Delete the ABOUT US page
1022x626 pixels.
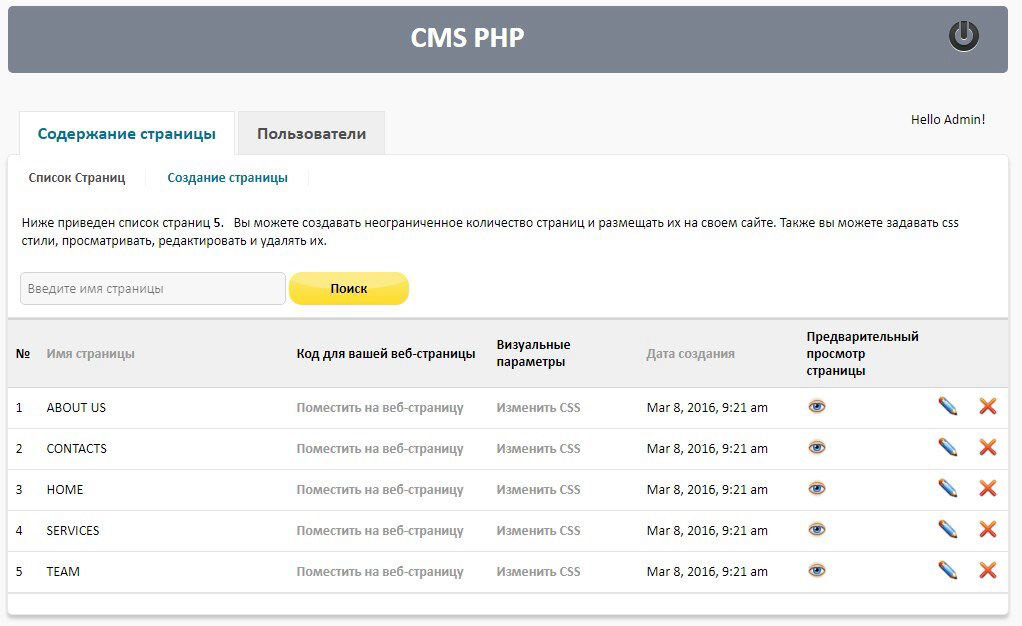[988, 406]
